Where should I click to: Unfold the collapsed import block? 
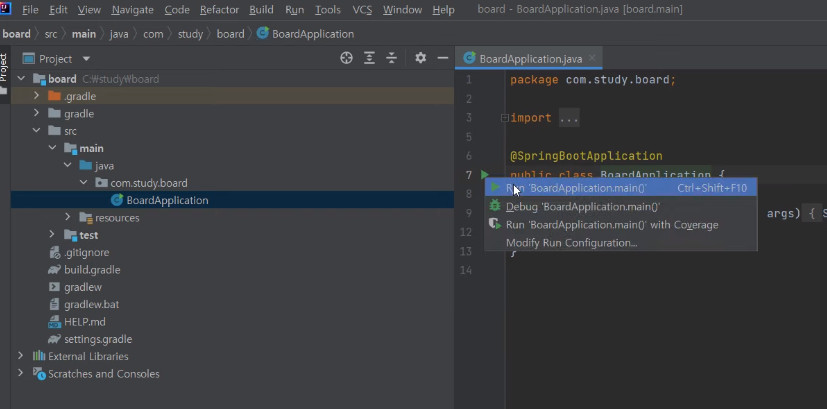504,118
